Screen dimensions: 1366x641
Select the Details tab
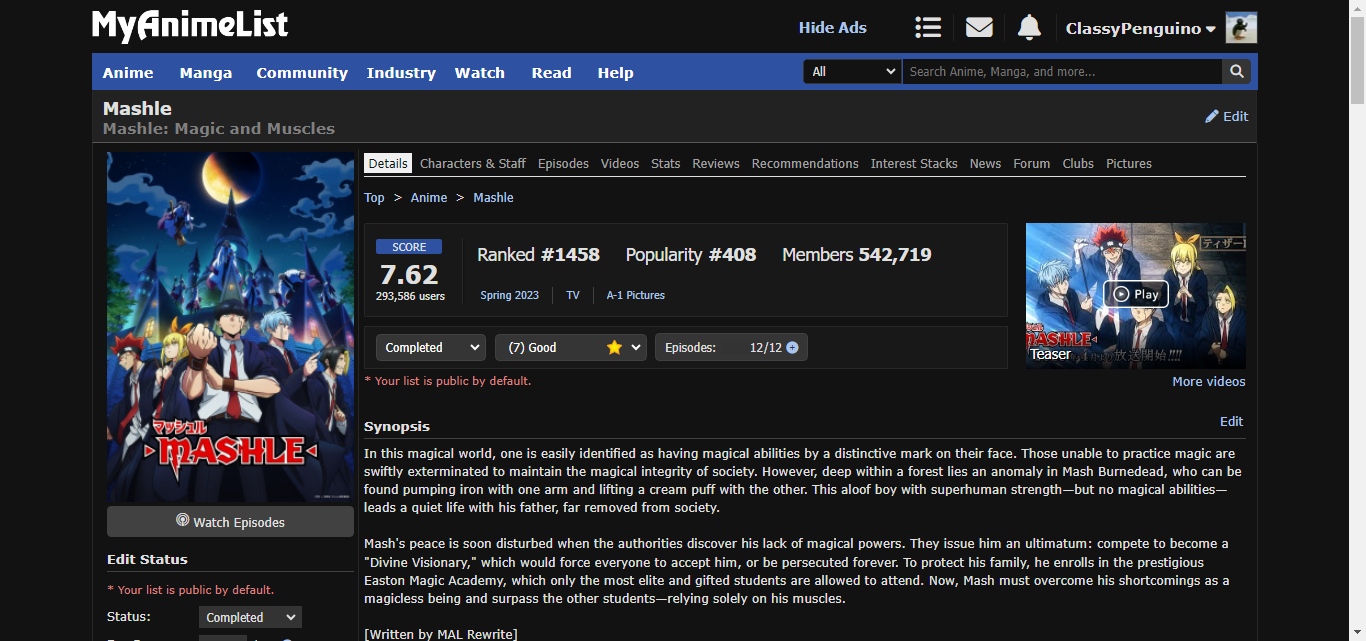coord(388,163)
